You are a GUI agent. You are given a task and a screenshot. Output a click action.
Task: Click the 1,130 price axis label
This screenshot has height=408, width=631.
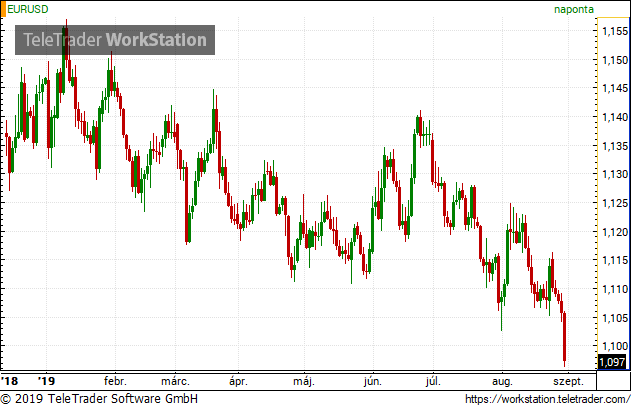[x=615, y=174]
